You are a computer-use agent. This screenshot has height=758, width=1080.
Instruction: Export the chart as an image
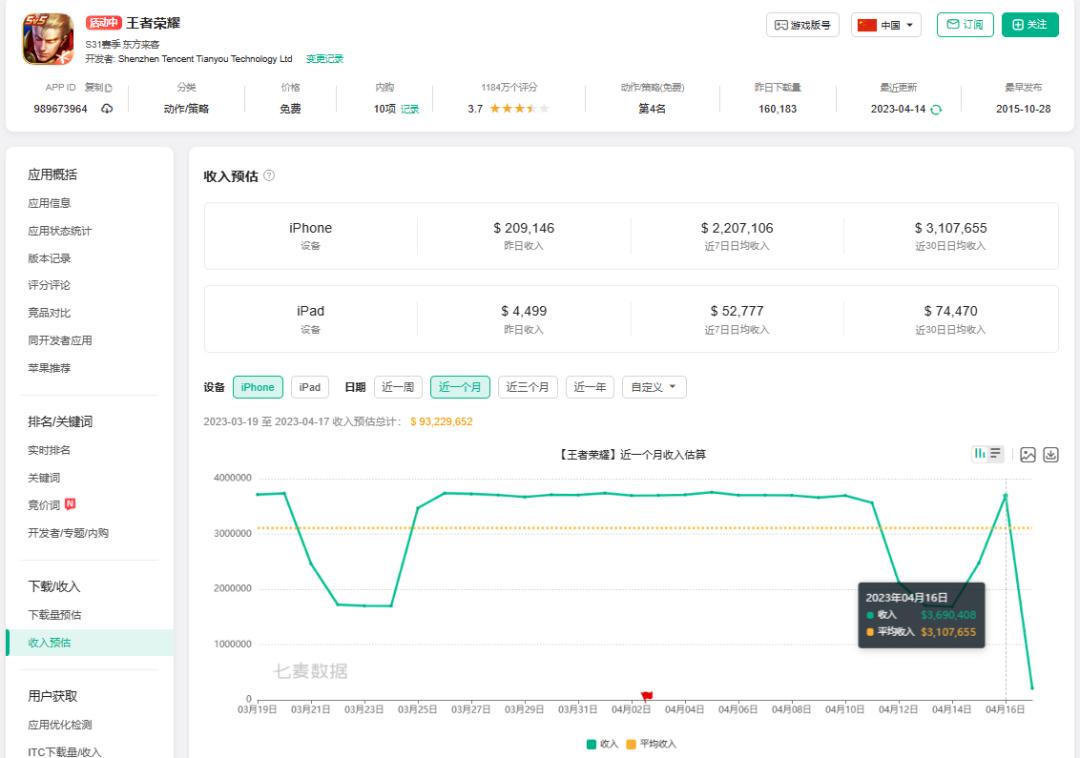(1027, 454)
